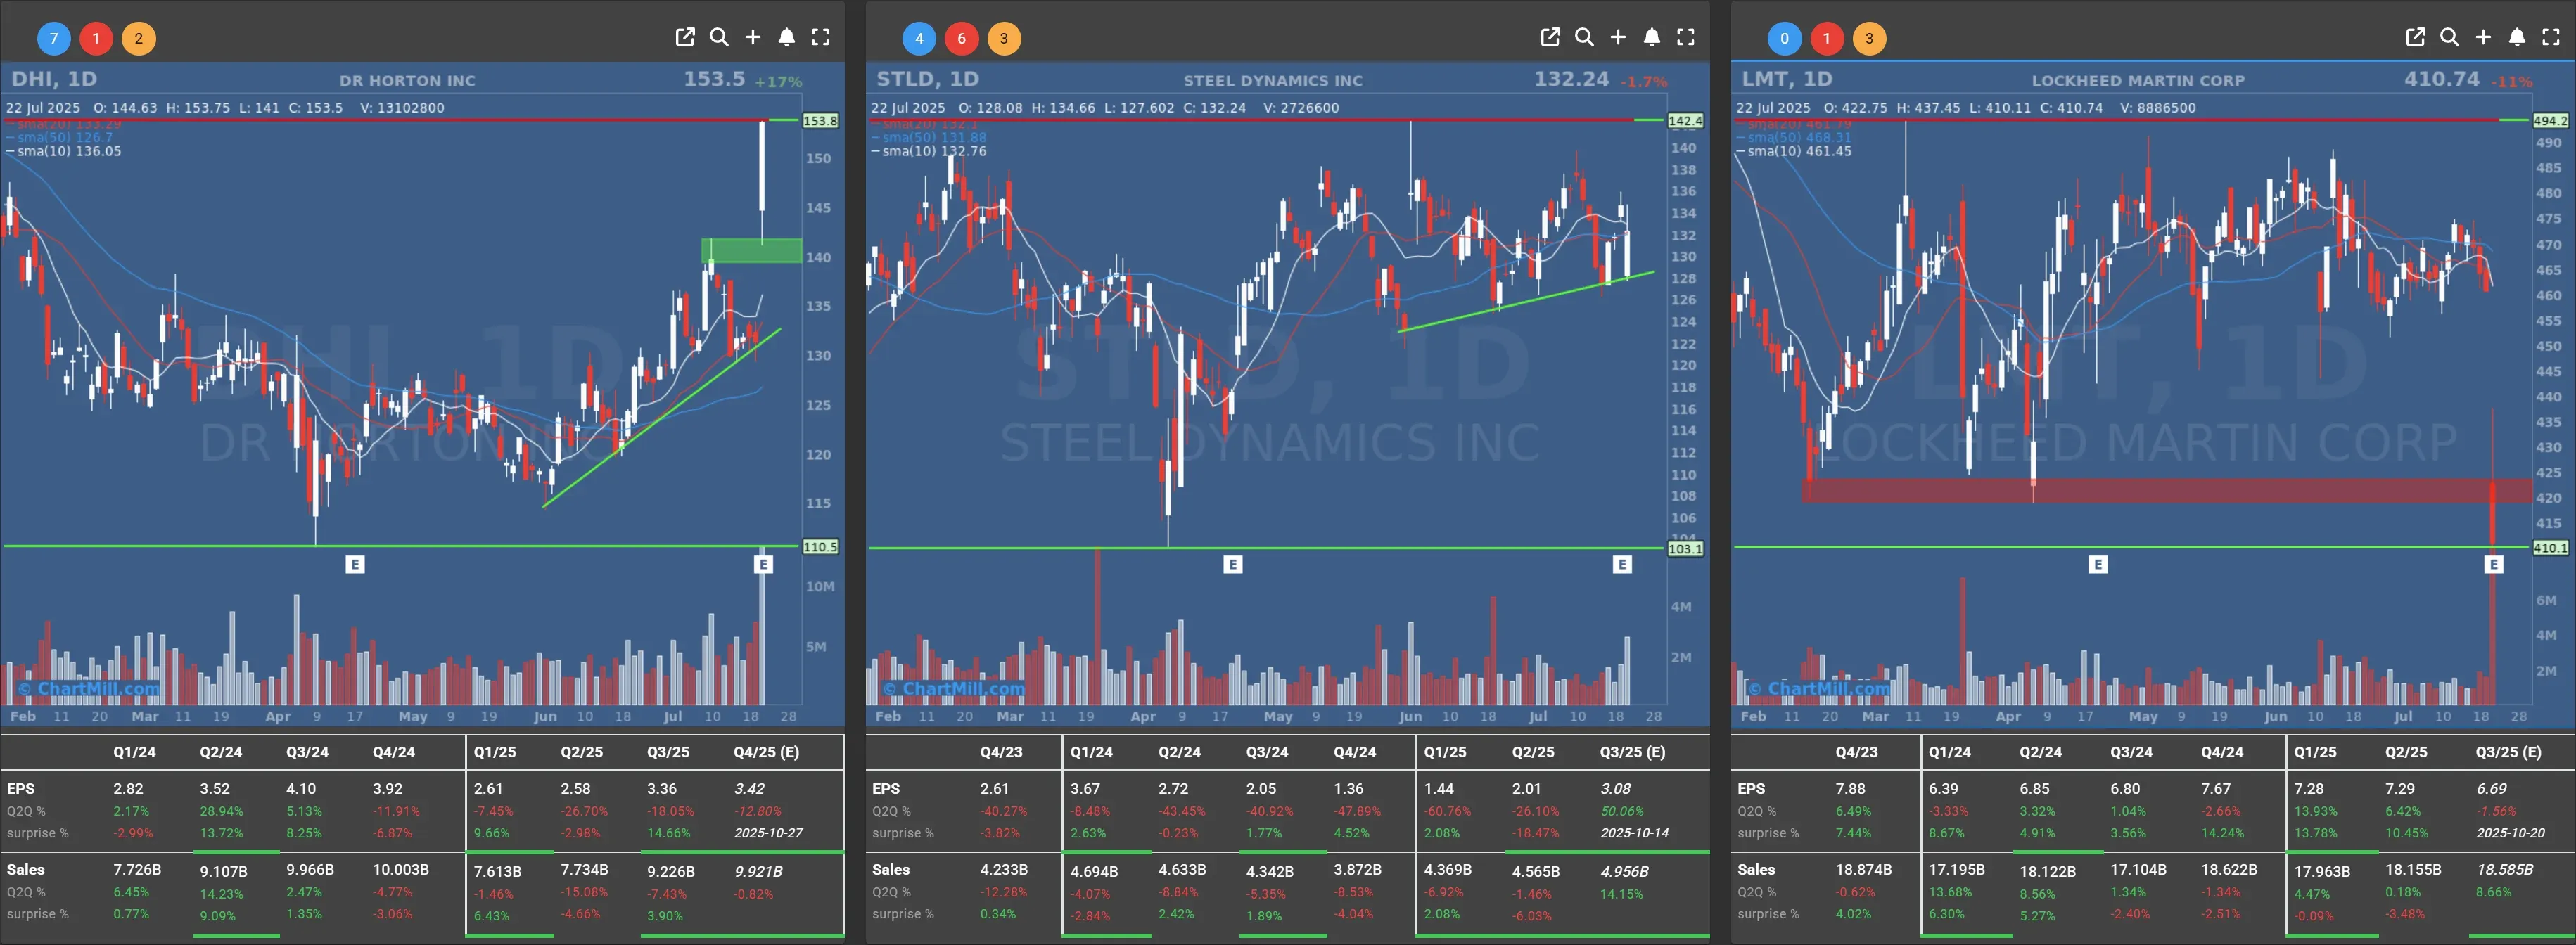Image resolution: width=2576 pixels, height=945 pixels.
Task: Set an alert with LMT bell icon
Action: pos(2517,37)
